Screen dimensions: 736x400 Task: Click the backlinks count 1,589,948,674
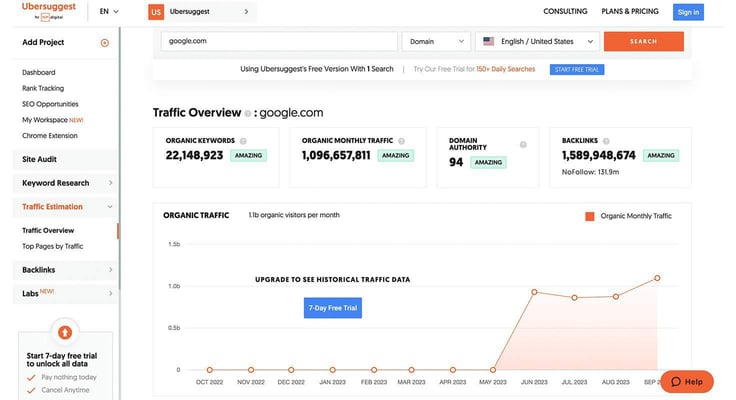[598, 155]
